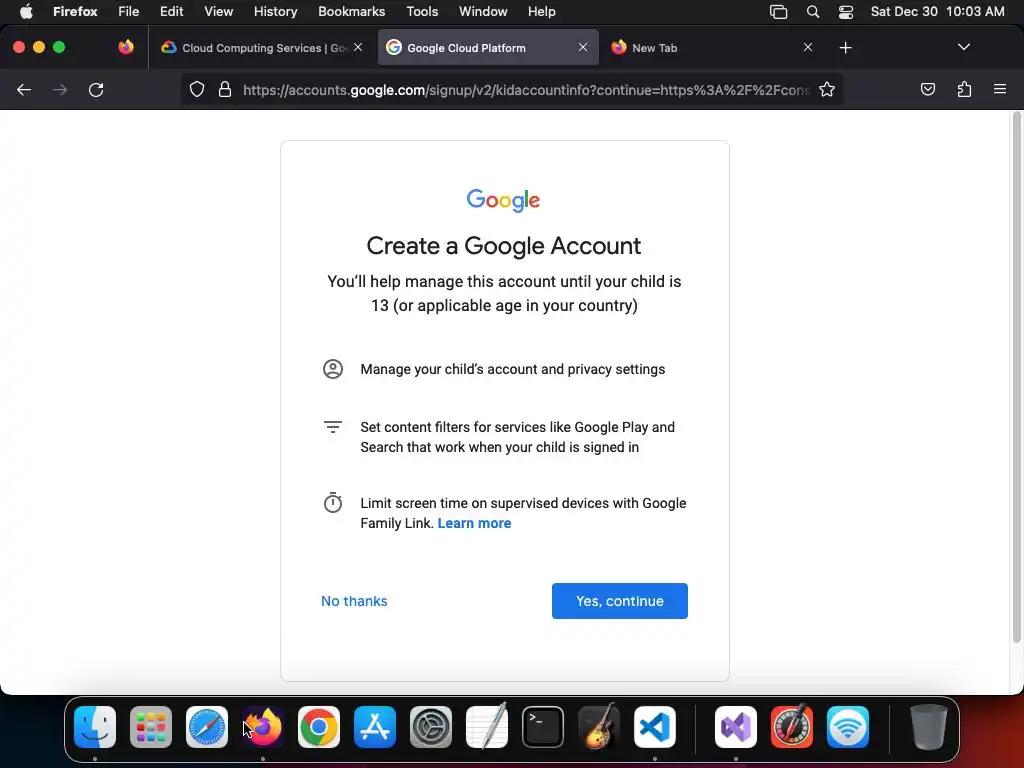Launch Terminal from the Dock
1024x768 pixels.
[x=543, y=727]
